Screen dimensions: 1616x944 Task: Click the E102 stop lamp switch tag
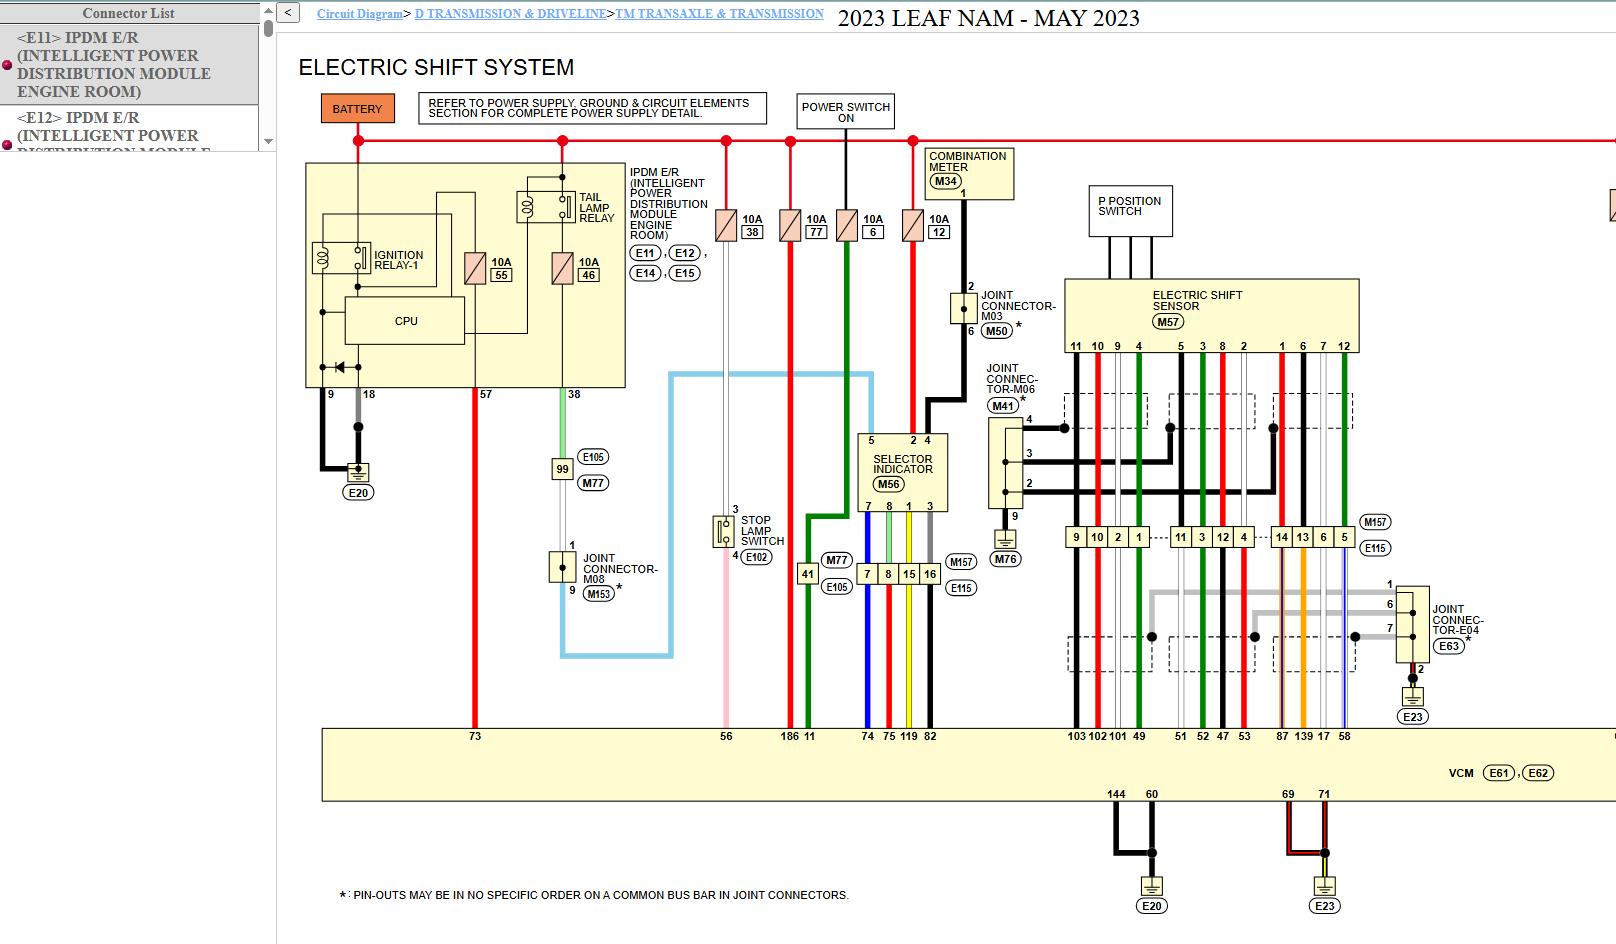[756, 557]
